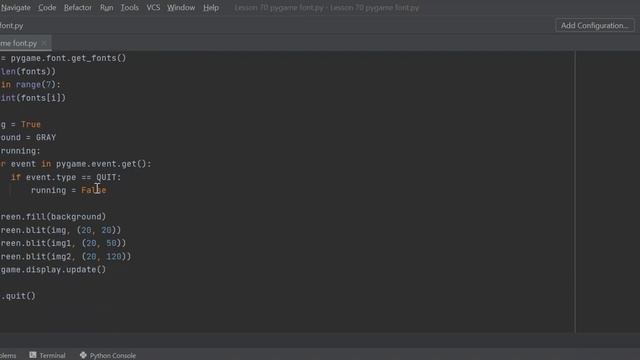Click the Terminal icon in the bottom bar

pyautogui.click(x=33, y=355)
